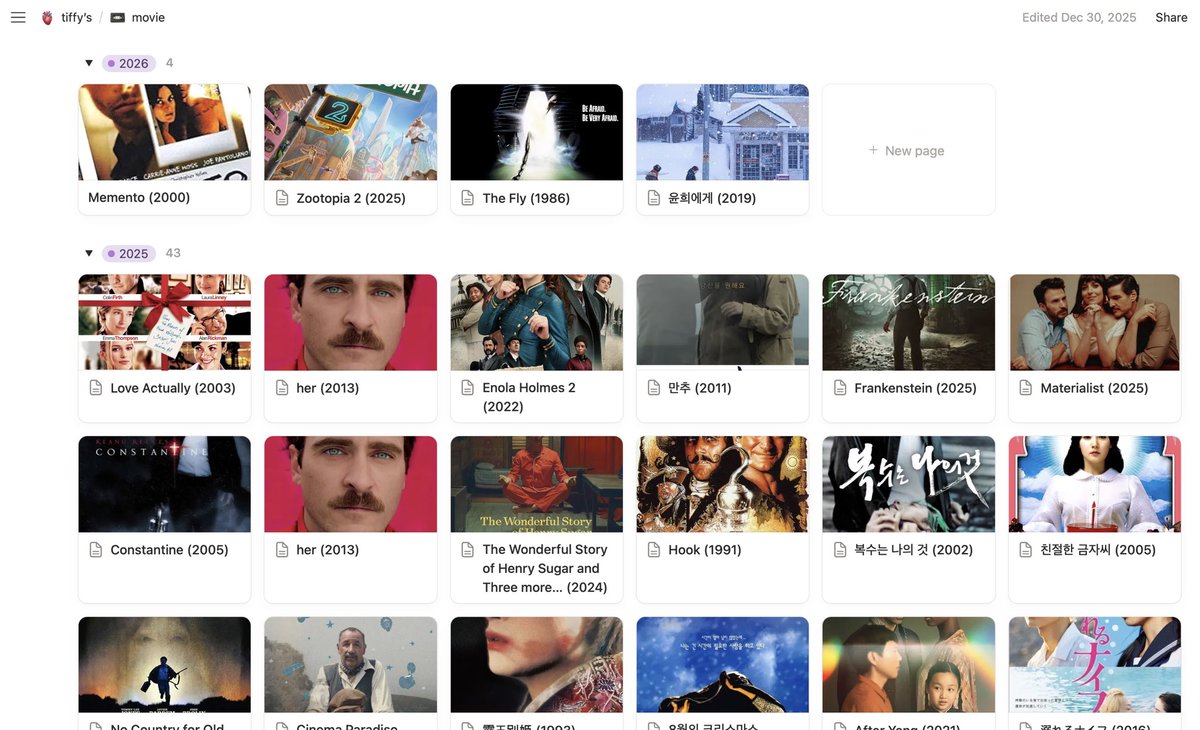Click the page icon beside Zootopia 2 (2025)

tap(282, 198)
